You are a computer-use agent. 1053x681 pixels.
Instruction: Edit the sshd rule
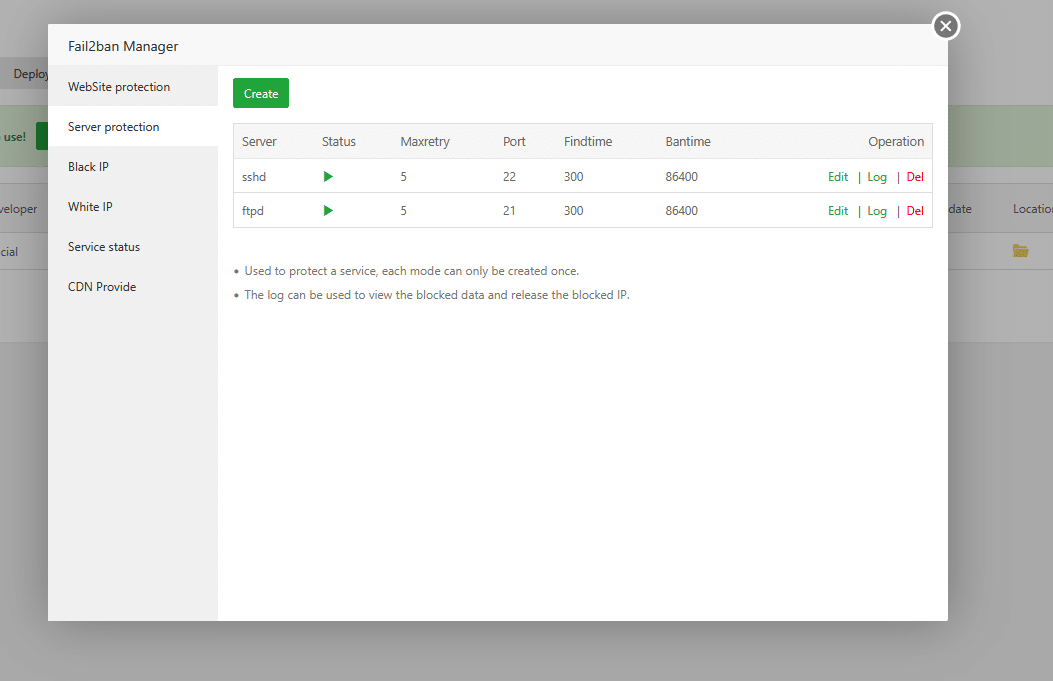837,177
